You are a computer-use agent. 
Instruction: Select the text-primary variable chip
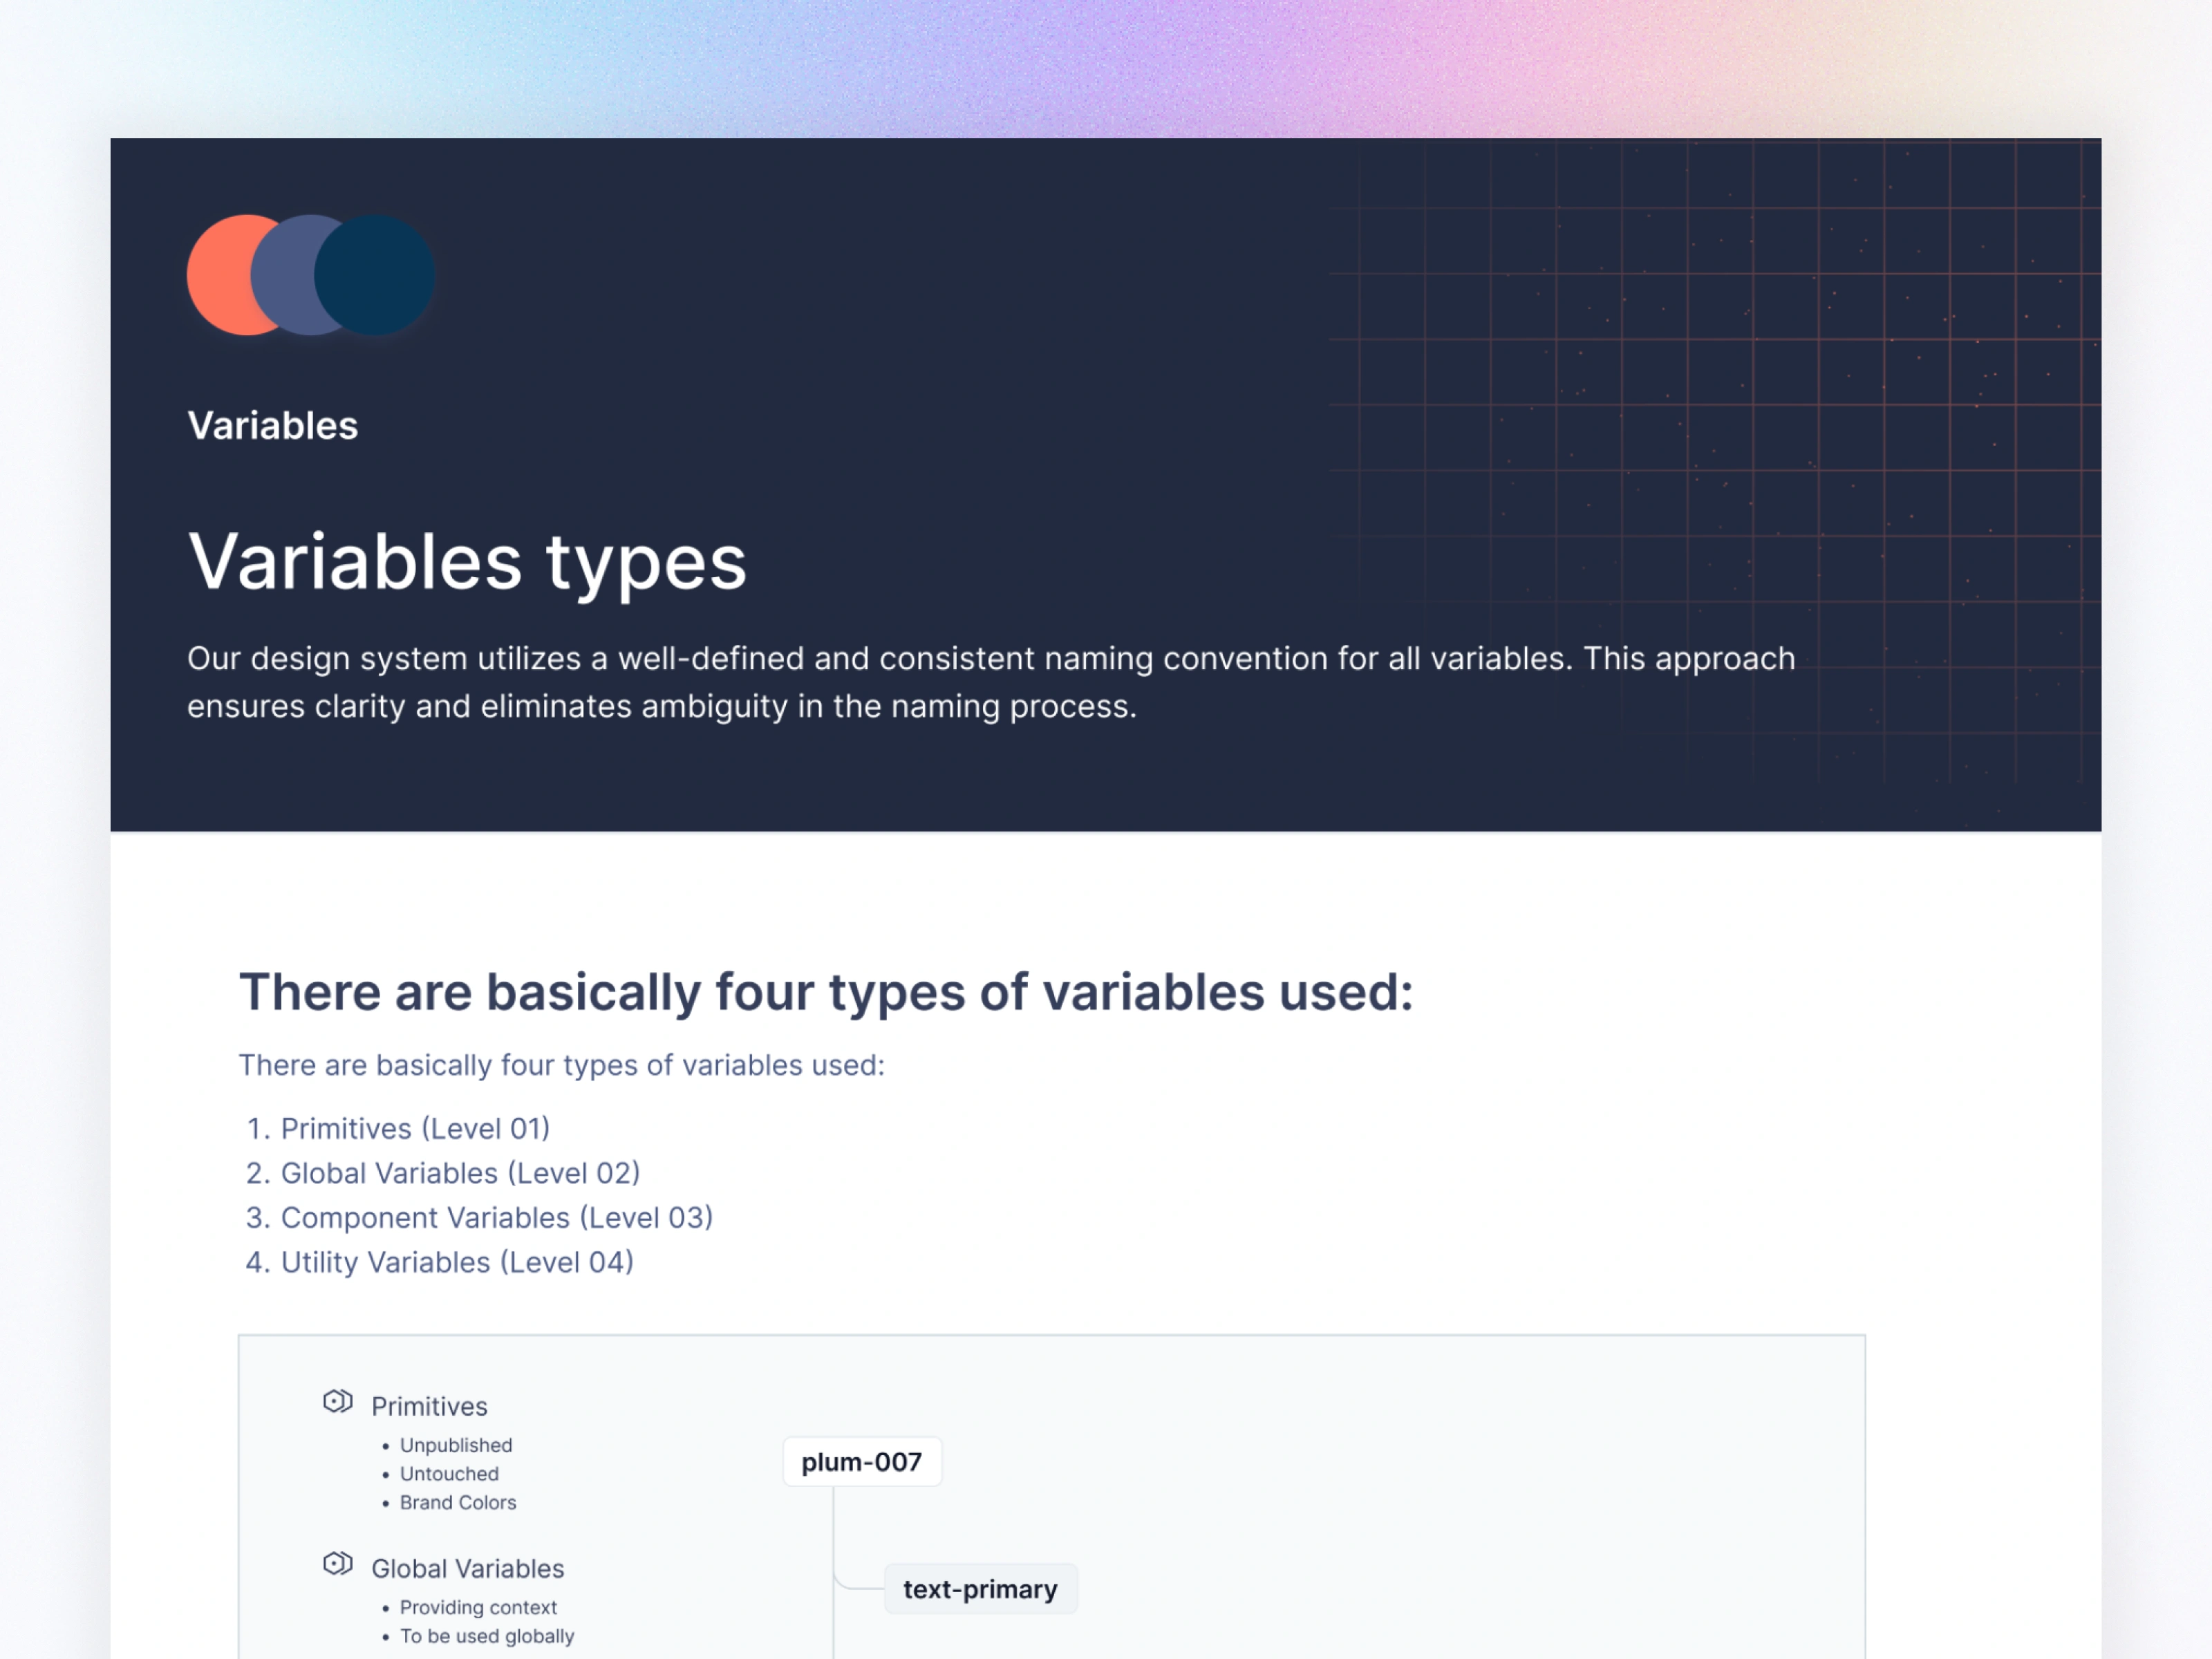980,1589
